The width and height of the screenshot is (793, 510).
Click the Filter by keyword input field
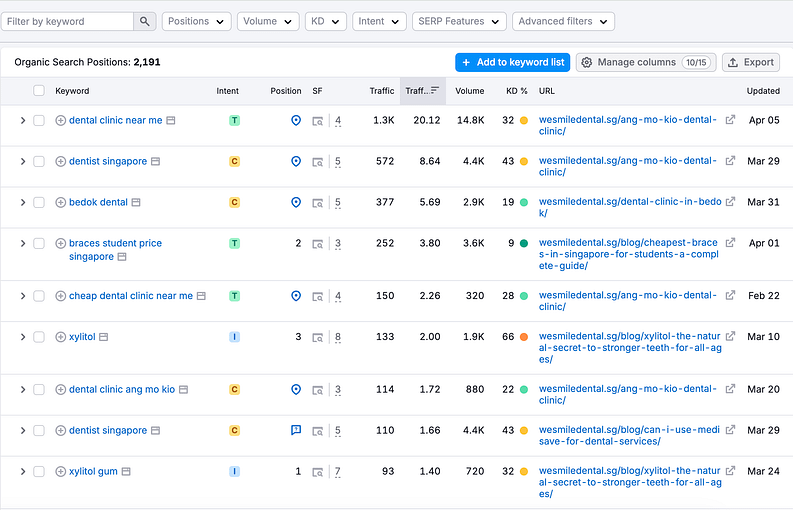[66, 21]
